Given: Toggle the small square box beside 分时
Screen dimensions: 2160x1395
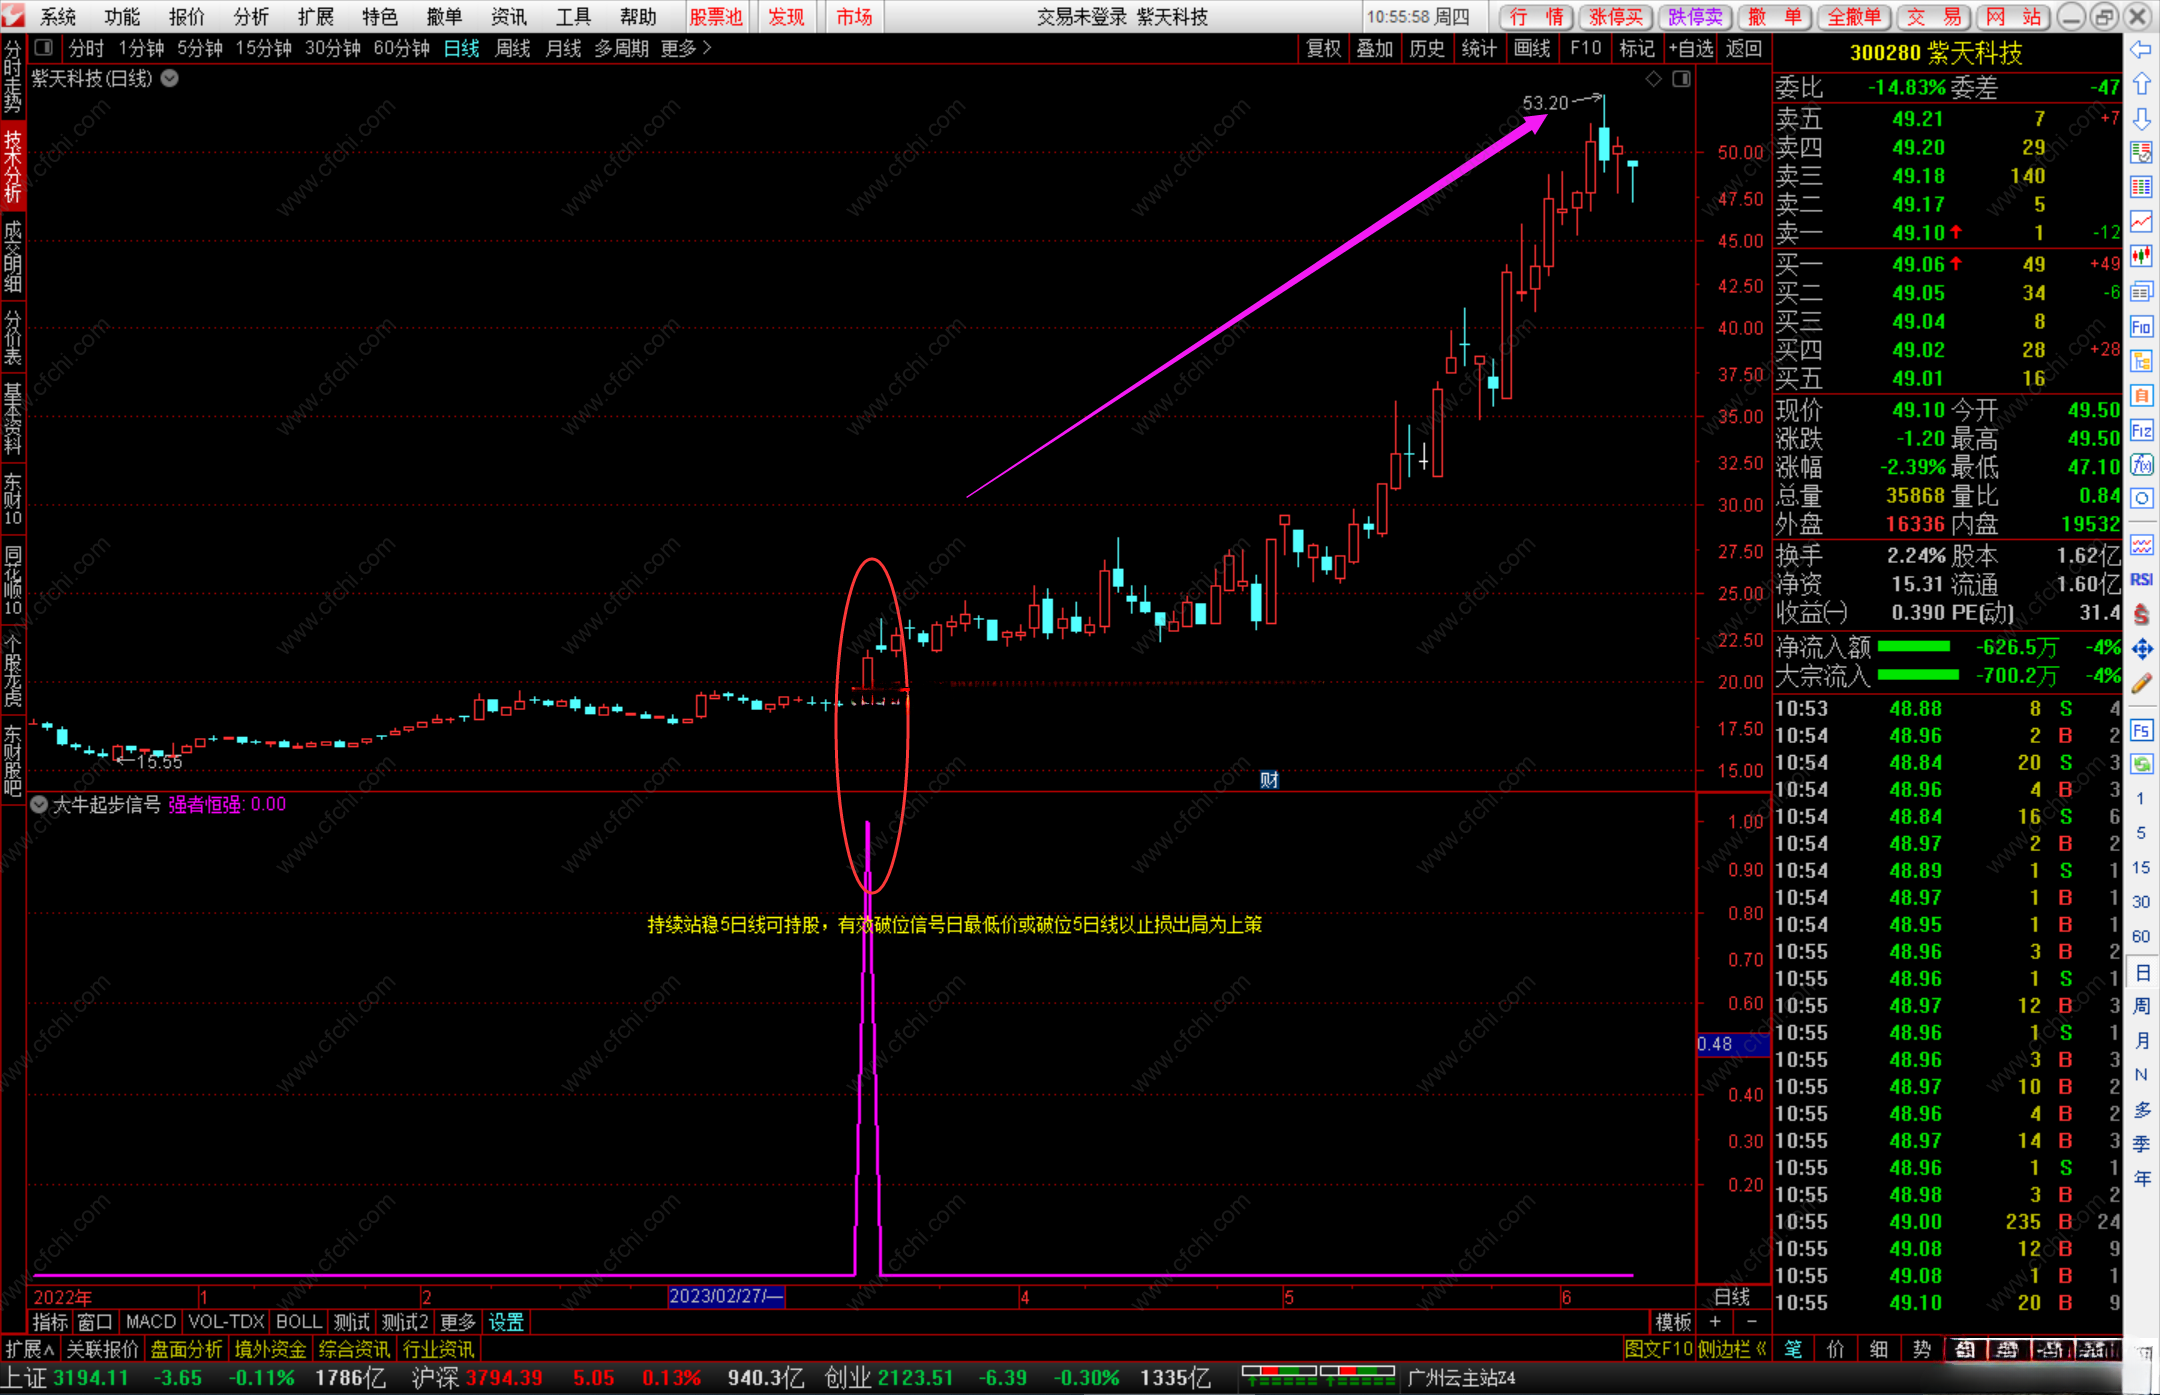Looking at the screenshot, I should (x=44, y=47).
